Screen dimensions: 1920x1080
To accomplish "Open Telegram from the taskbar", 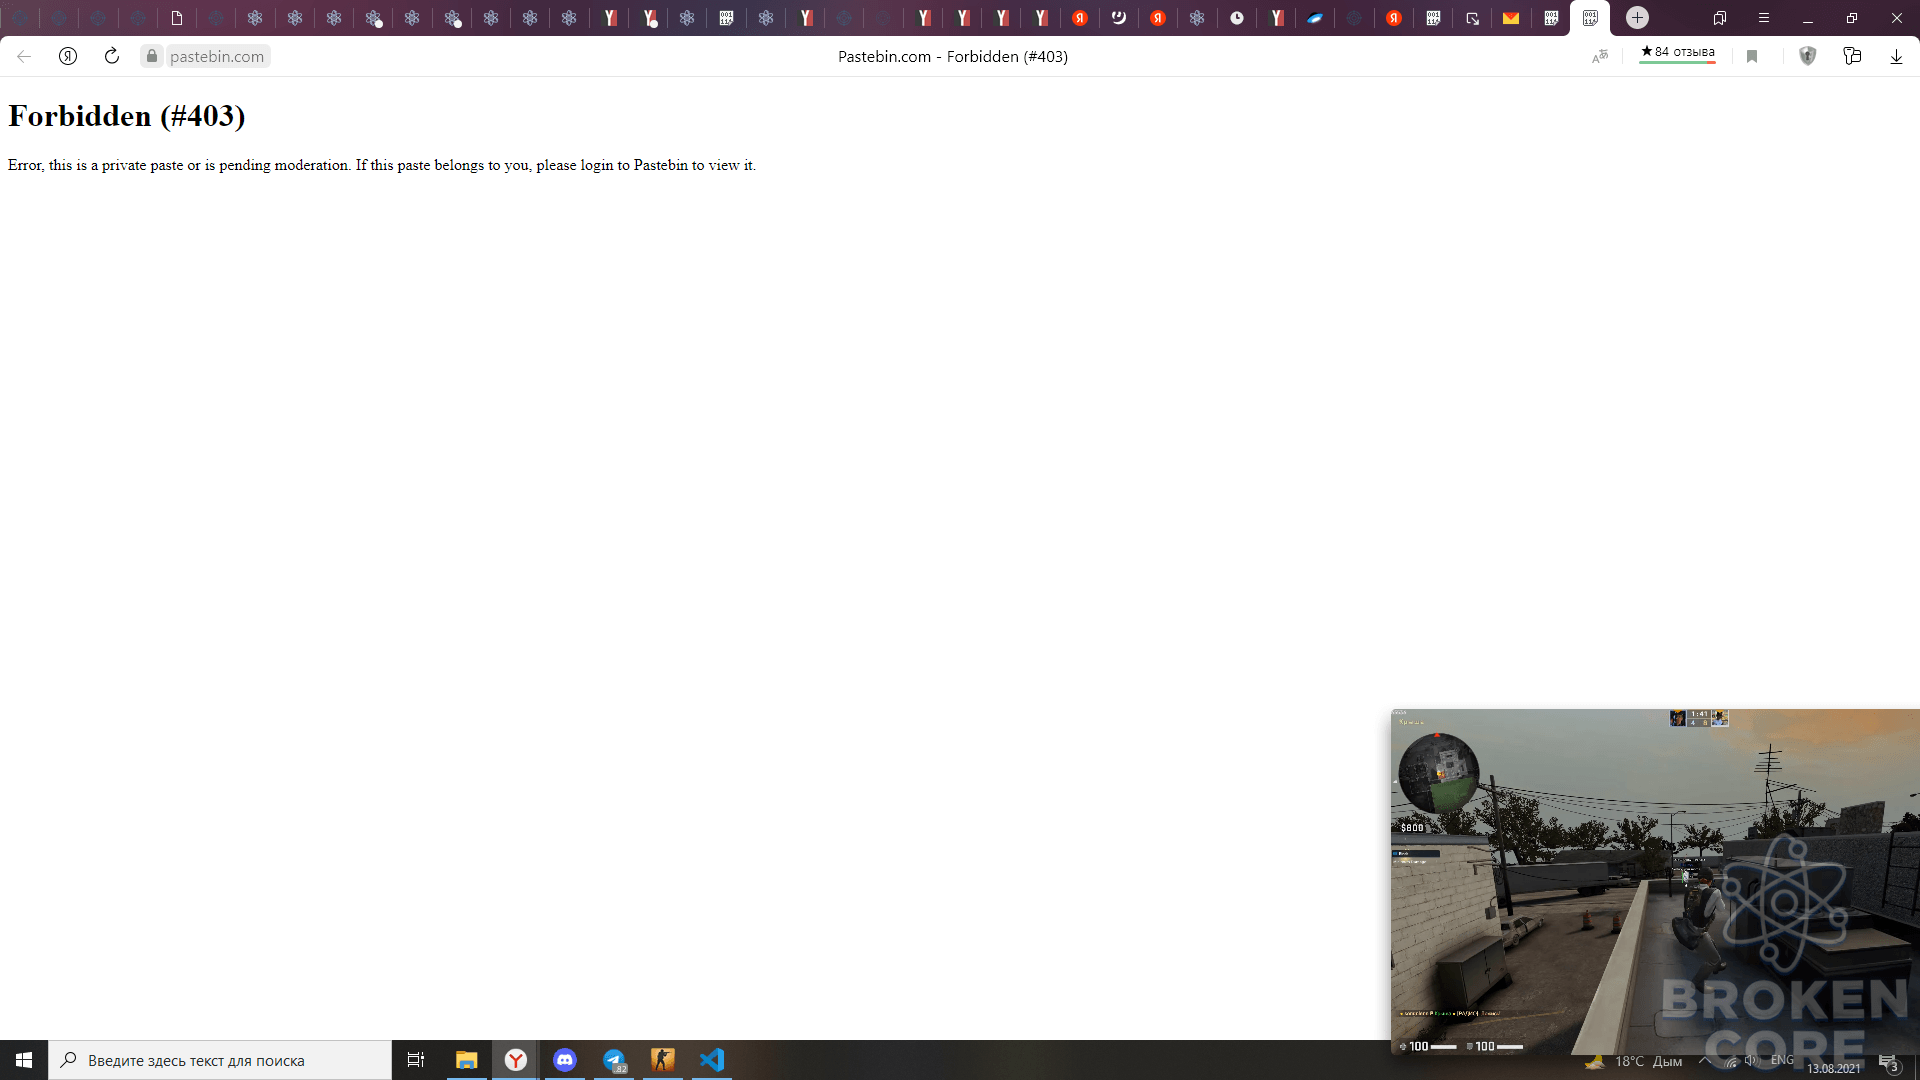I will (614, 1060).
